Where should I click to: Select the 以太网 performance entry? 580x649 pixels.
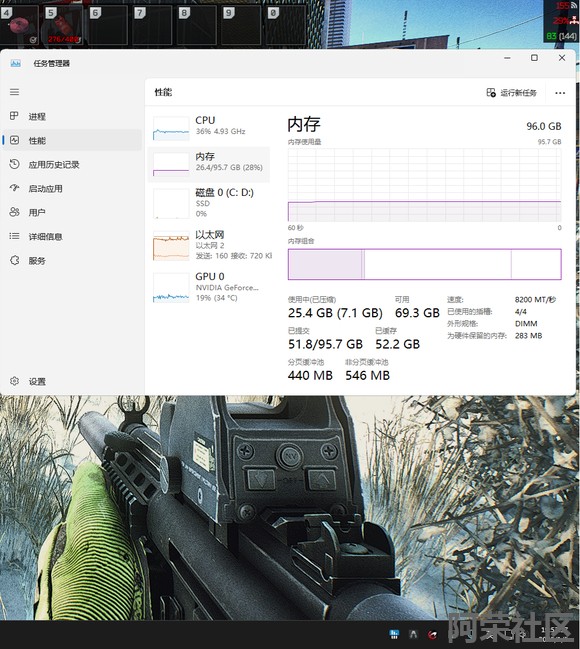point(209,245)
